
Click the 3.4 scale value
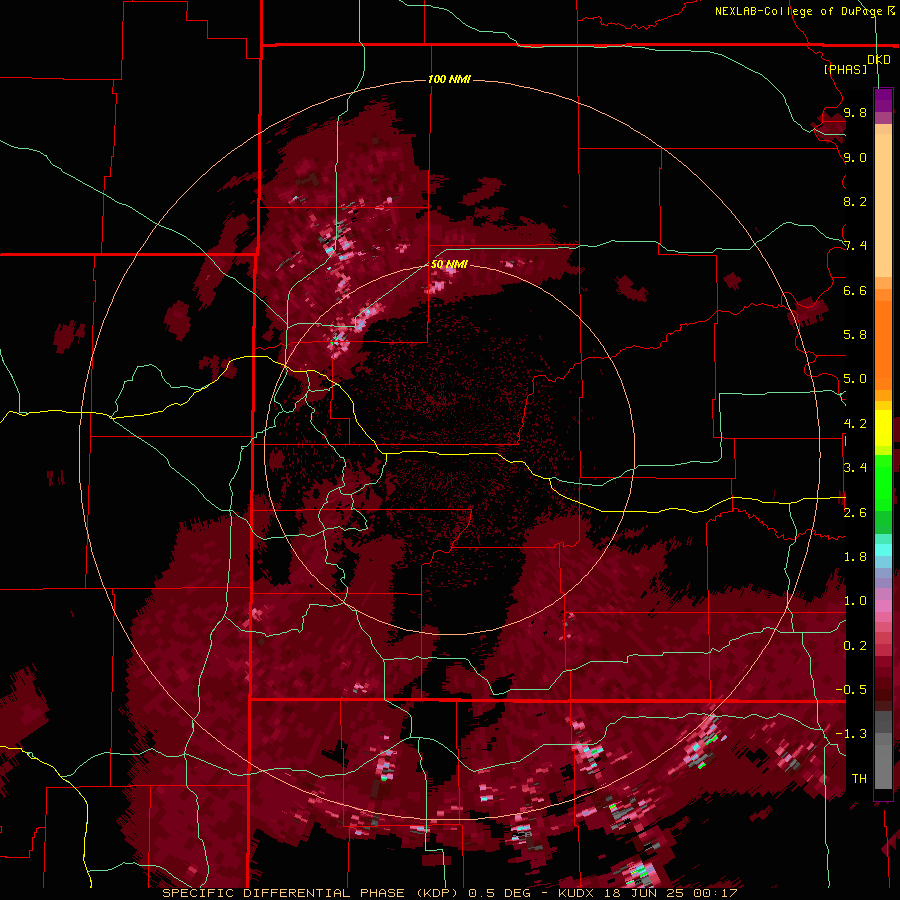tap(855, 468)
